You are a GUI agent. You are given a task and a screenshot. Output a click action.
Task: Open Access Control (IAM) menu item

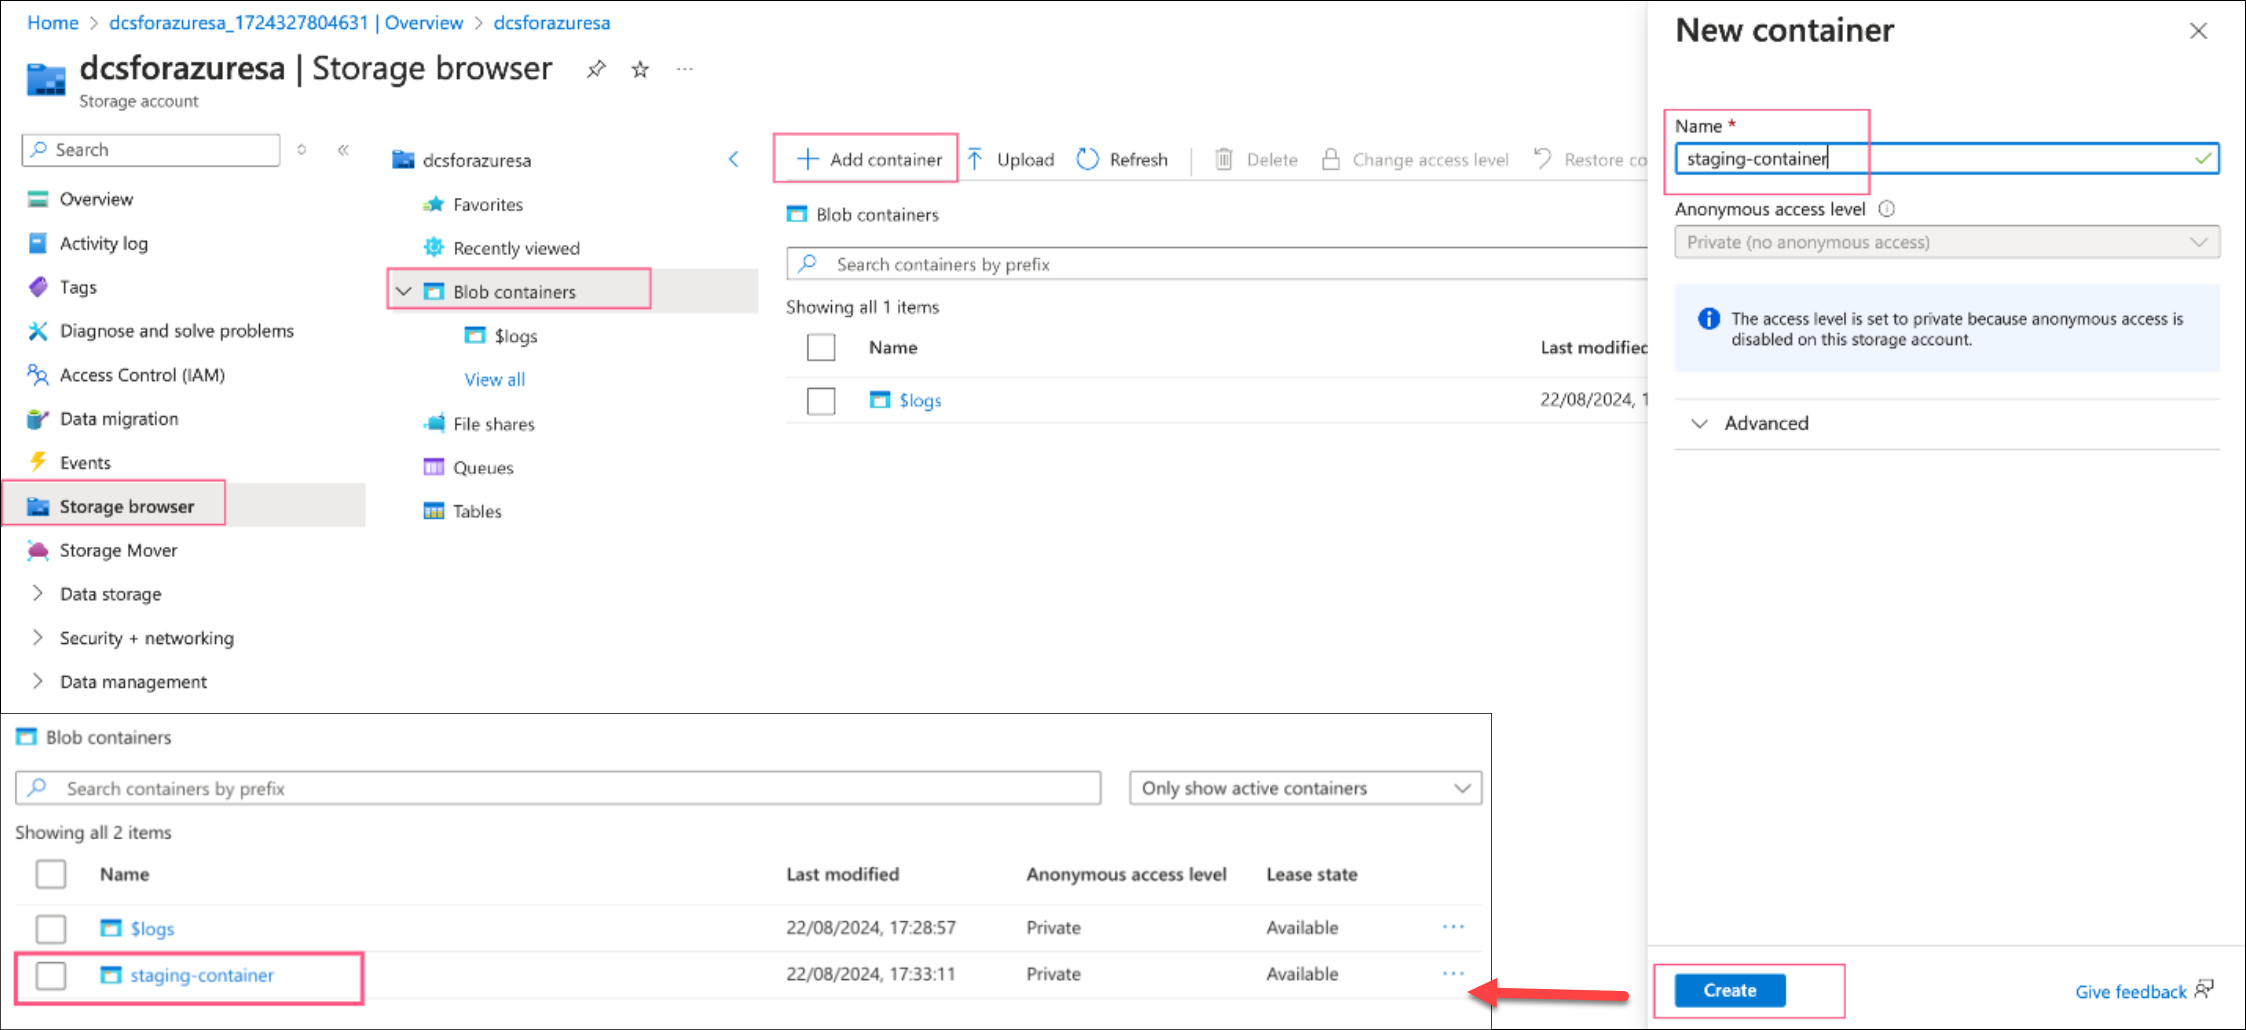coord(141,375)
